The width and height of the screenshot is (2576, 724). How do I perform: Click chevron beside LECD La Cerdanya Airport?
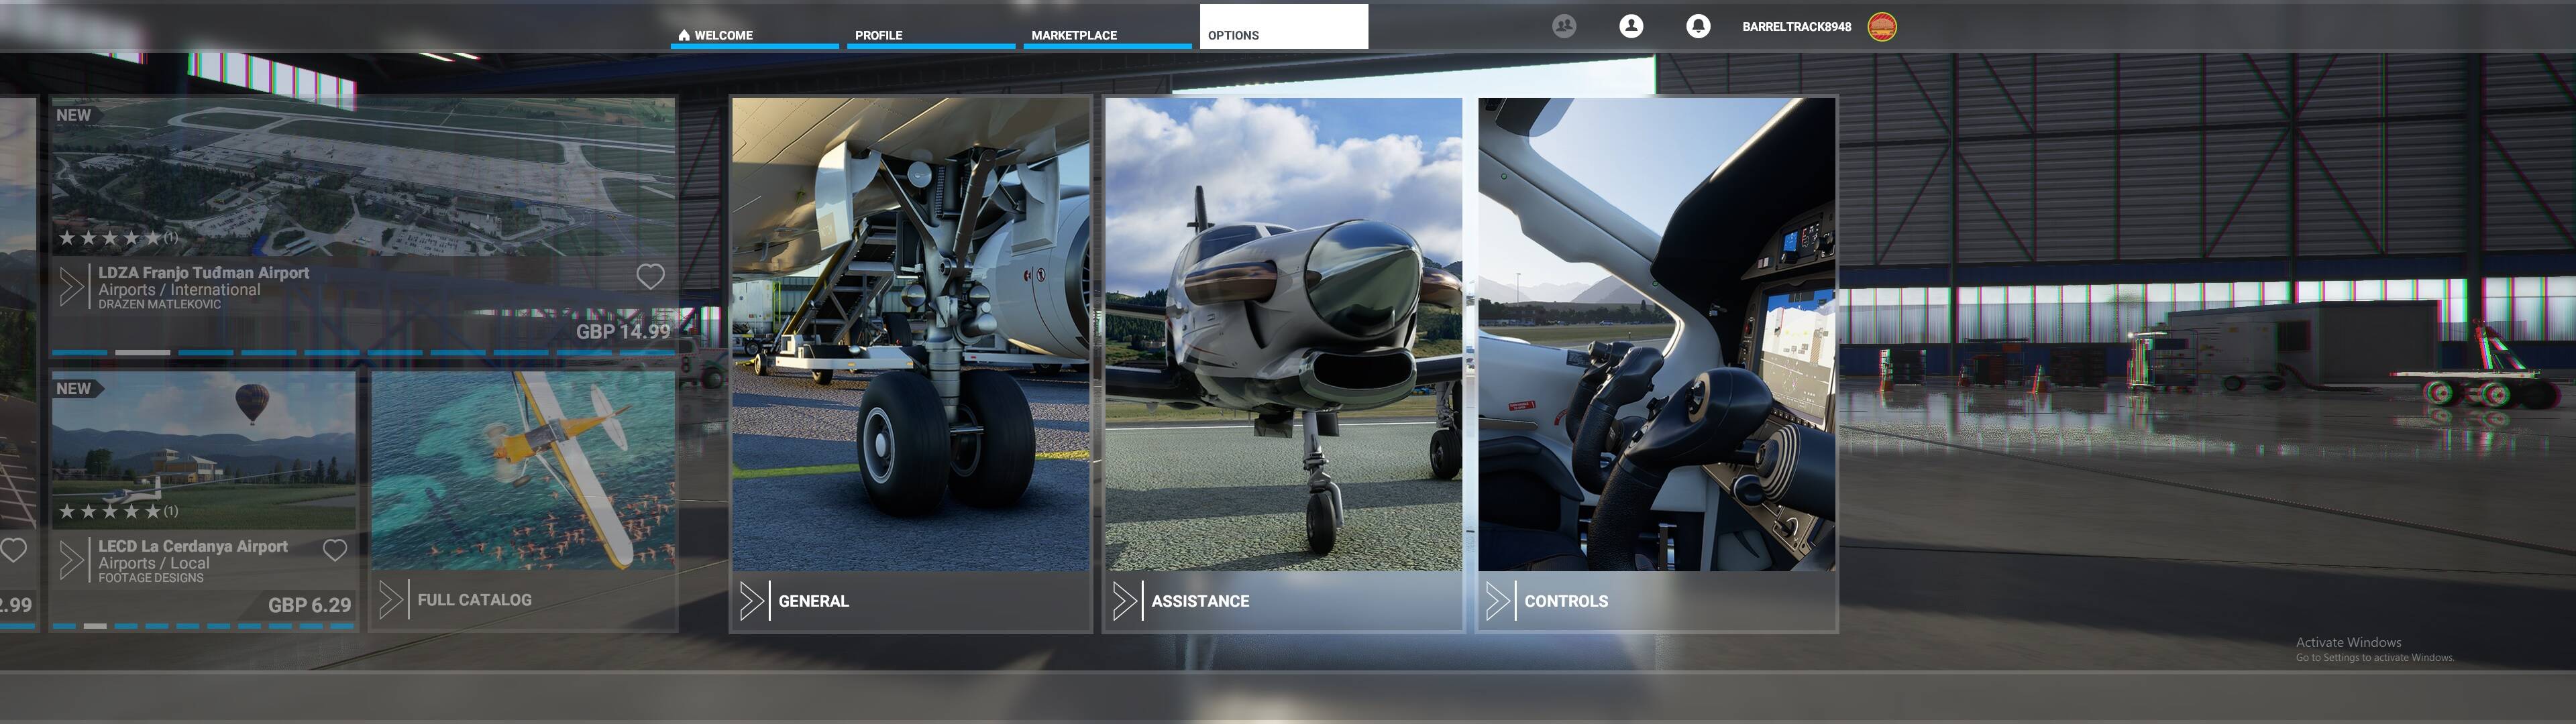click(x=71, y=560)
